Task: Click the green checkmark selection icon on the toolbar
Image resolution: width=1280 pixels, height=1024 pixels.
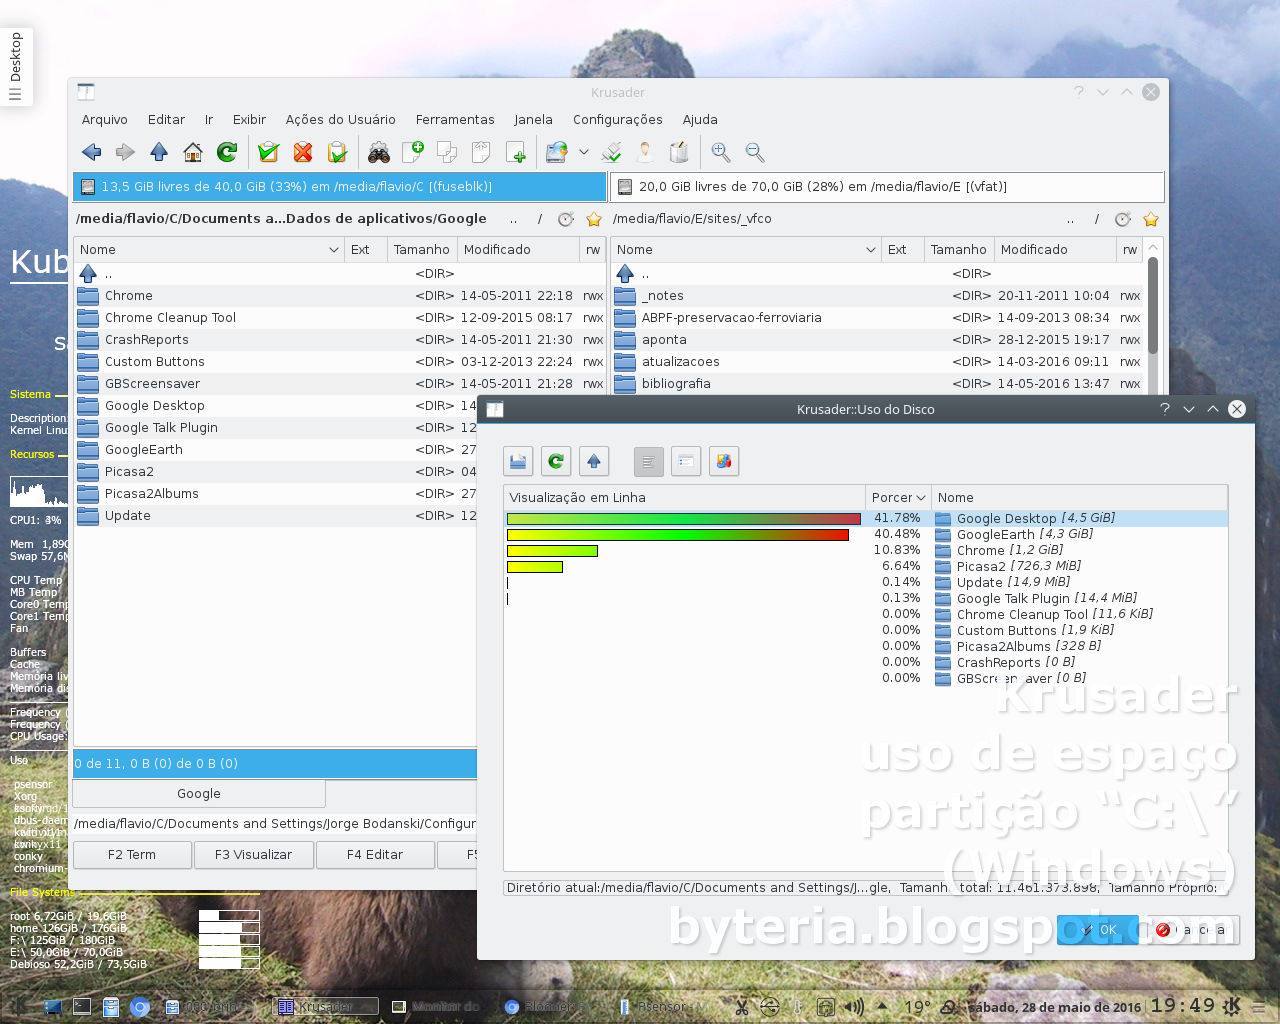Action: point(268,152)
